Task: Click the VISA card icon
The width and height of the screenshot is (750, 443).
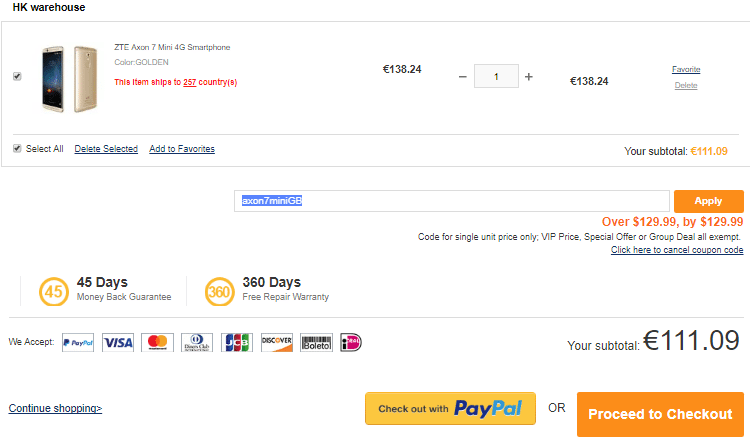Action: tap(118, 343)
